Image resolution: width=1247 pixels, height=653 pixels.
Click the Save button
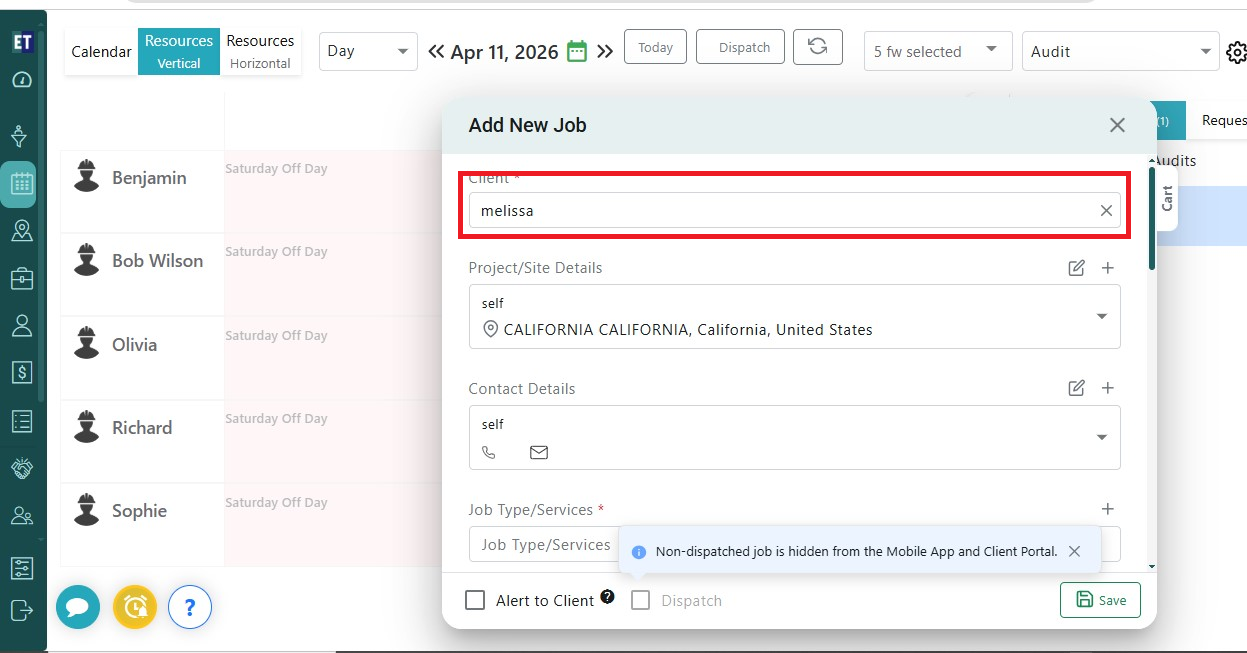click(1100, 600)
